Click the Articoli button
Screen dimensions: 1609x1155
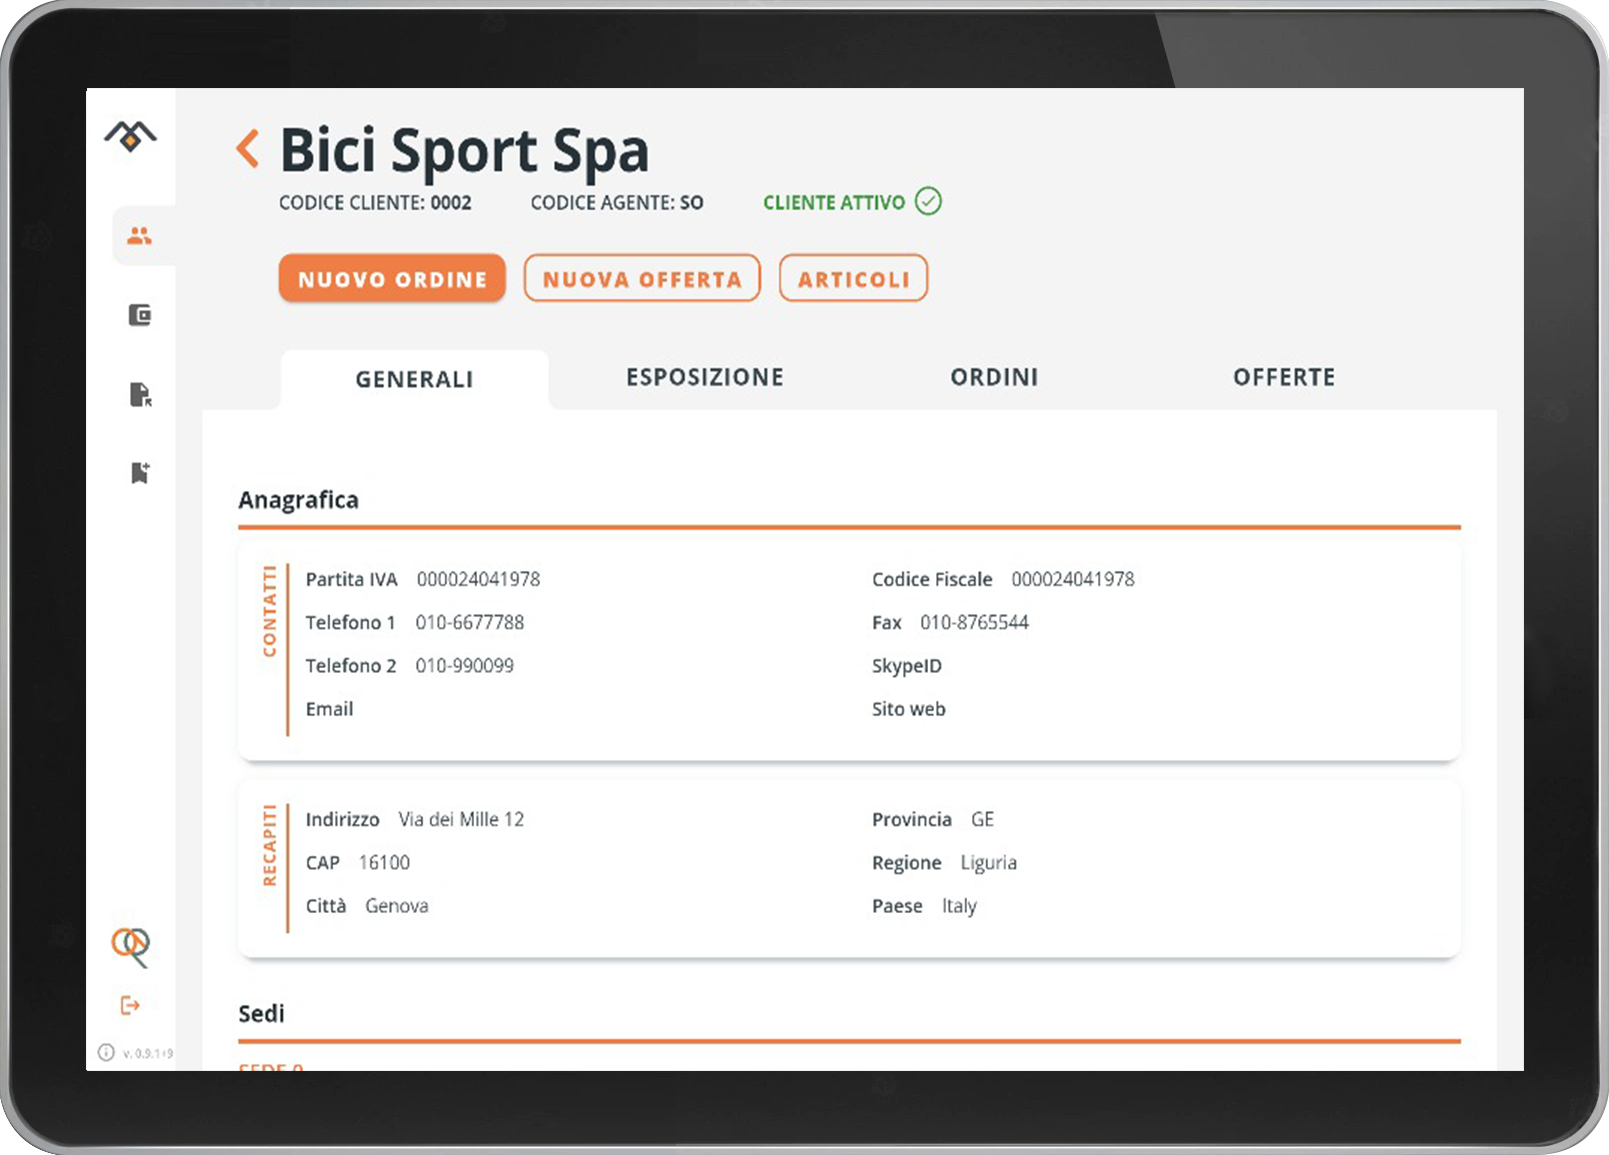pyautogui.click(x=853, y=279)
